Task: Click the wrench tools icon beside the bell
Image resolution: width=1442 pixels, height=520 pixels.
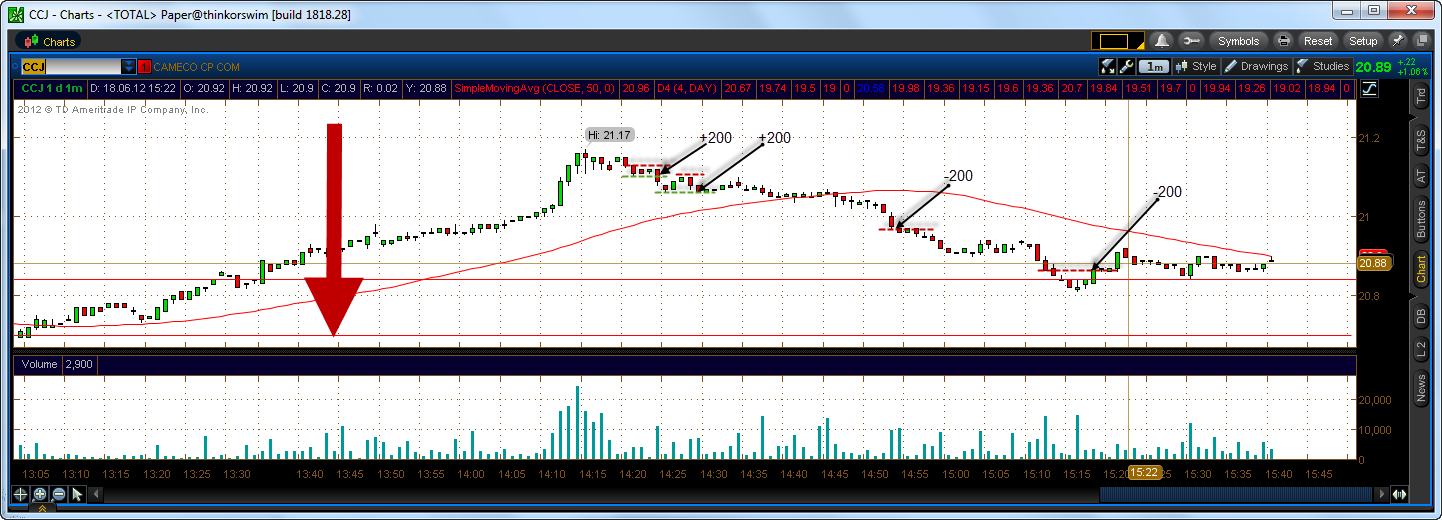Action: tap(1190, 41)
